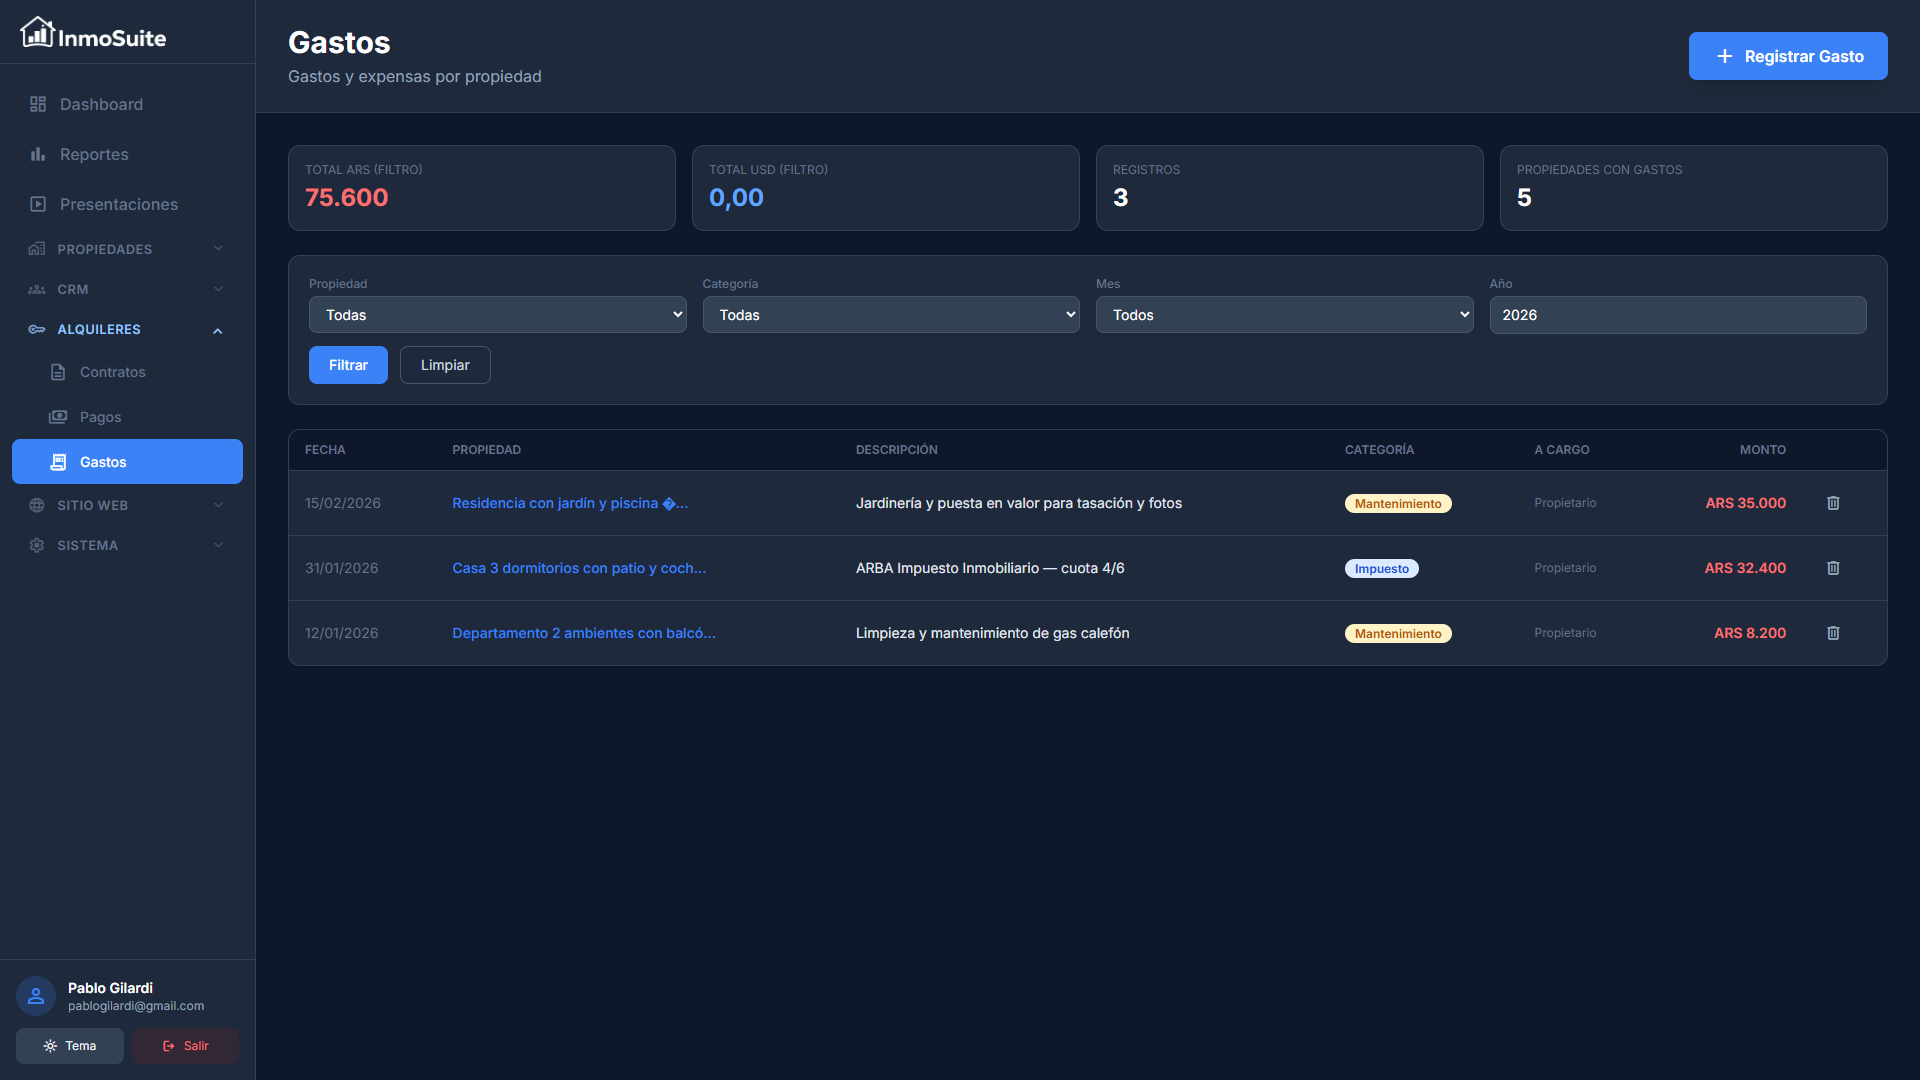Click Pablo Gilardi user avatar
The width and height of the screenshot is (1920, 1080).
click(x=35, y=996)
